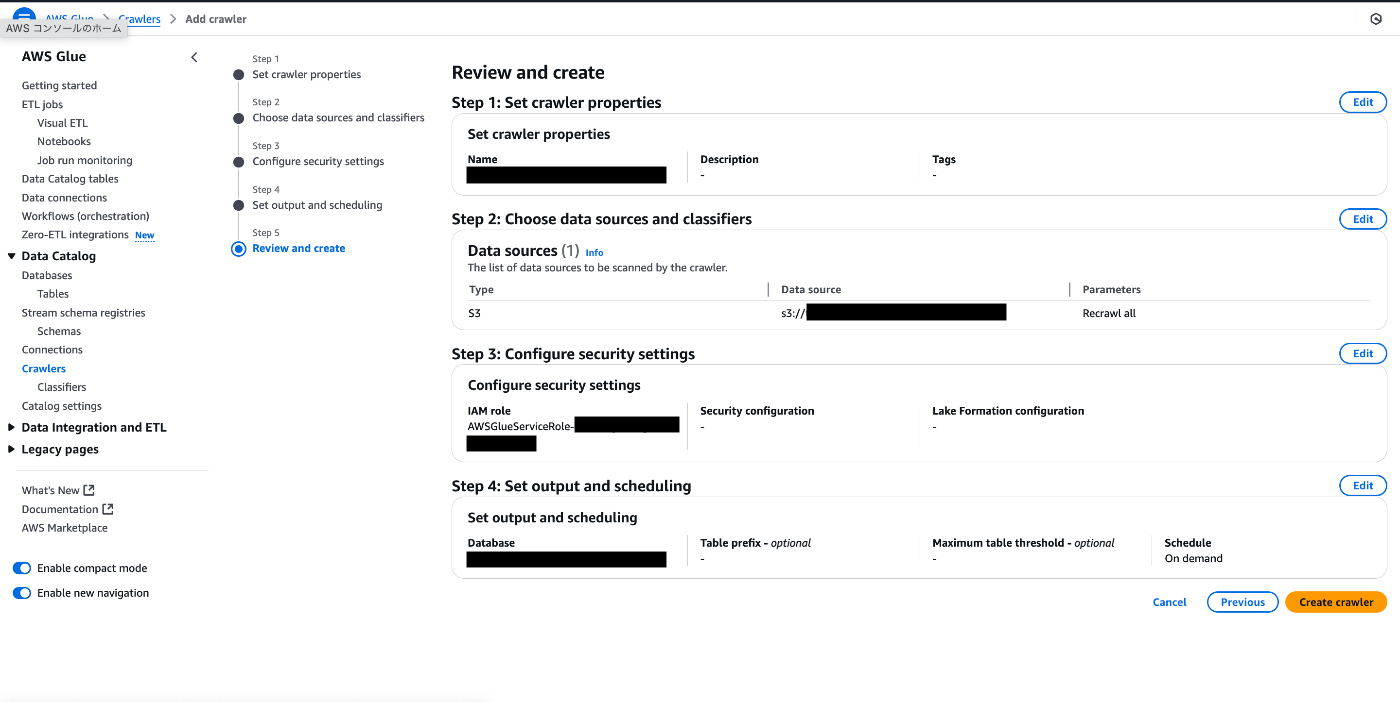Open the services menu hamburger icon
This screenshot has height=702, width=1400.
coord(24,17)
